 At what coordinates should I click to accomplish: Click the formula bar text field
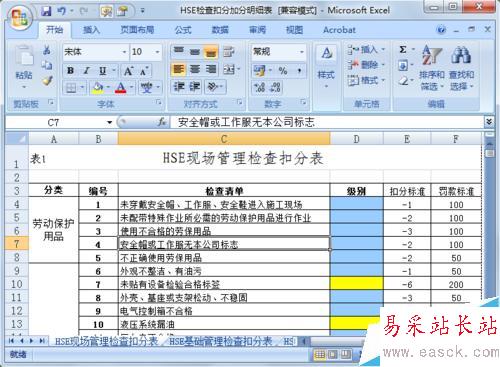[327, 122]
